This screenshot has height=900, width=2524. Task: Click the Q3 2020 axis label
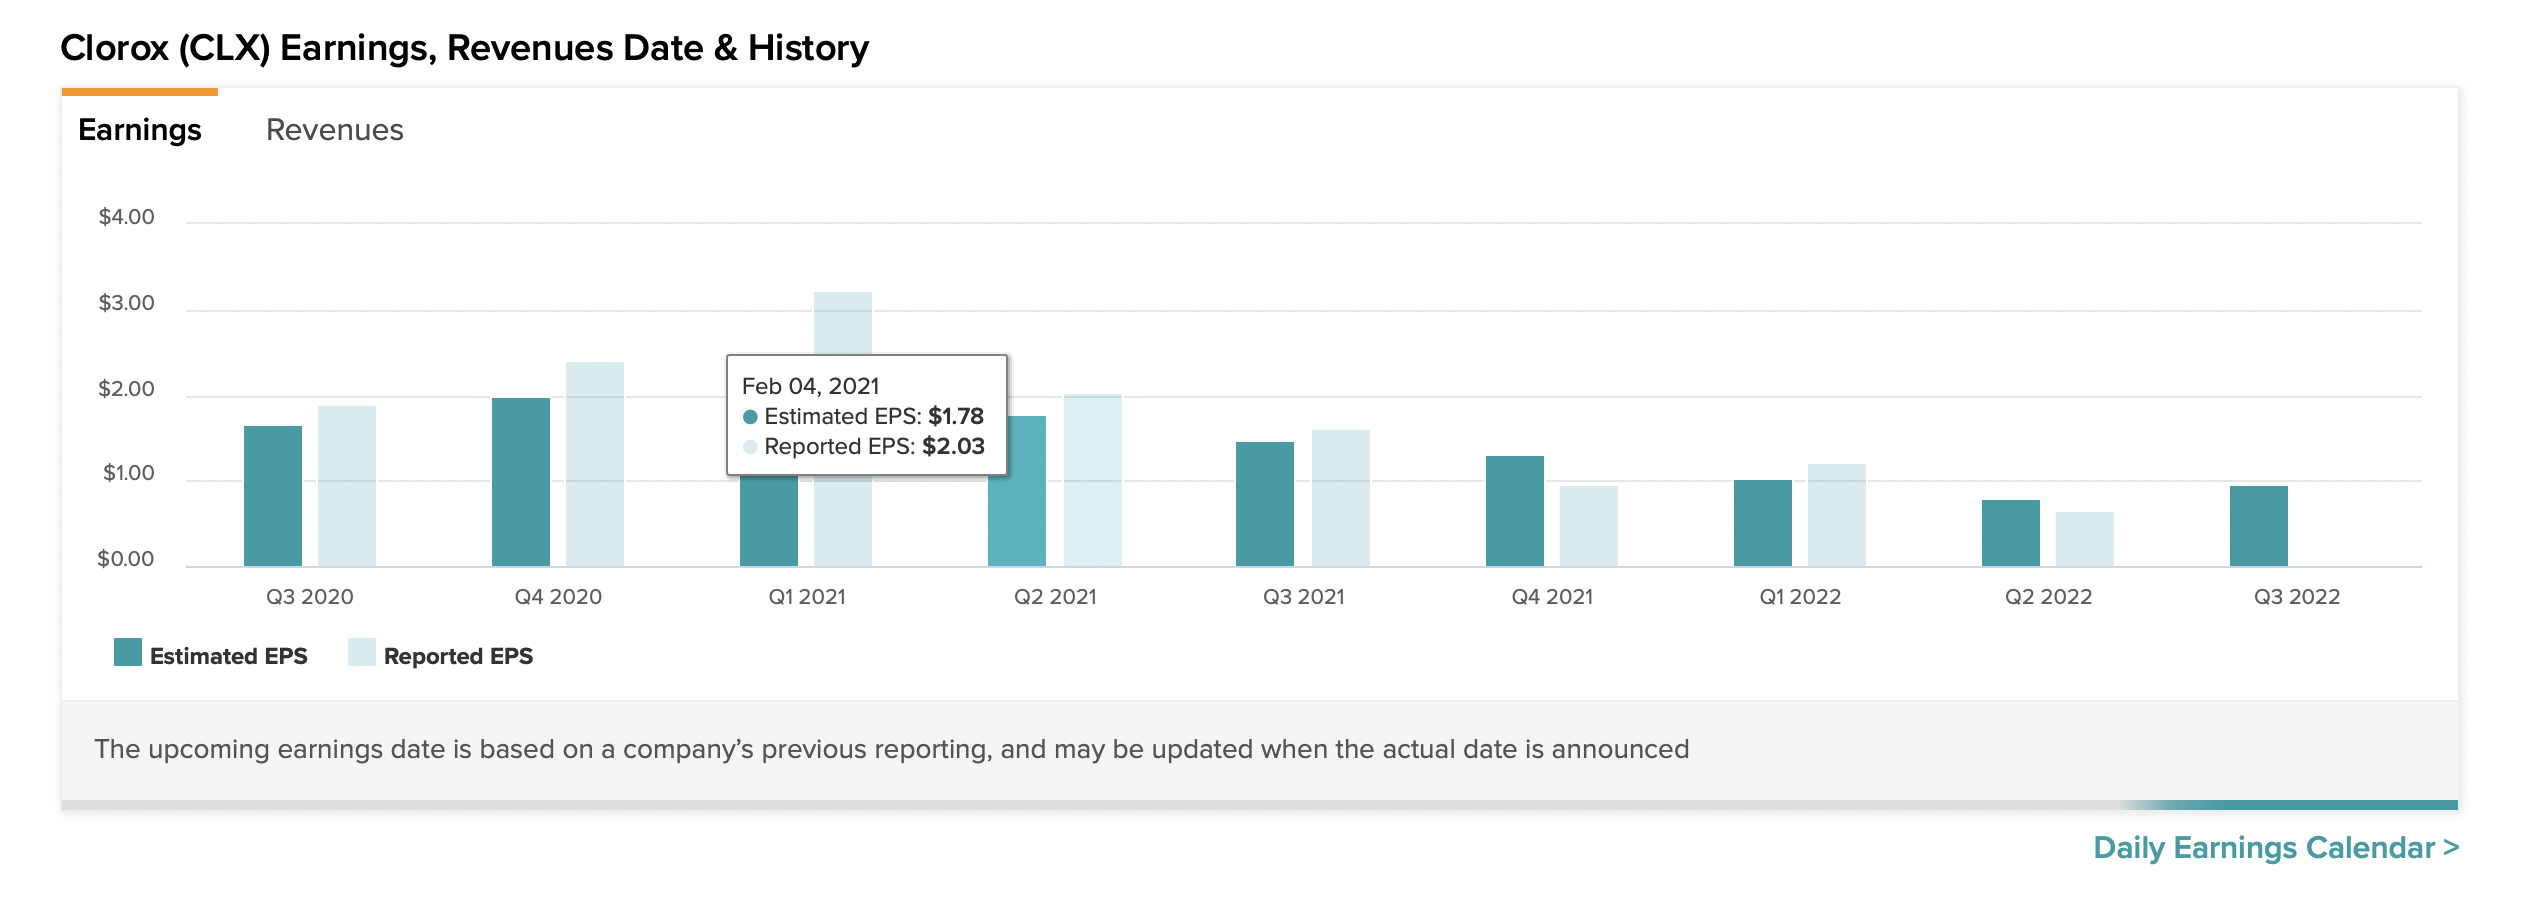coord(310,597)
